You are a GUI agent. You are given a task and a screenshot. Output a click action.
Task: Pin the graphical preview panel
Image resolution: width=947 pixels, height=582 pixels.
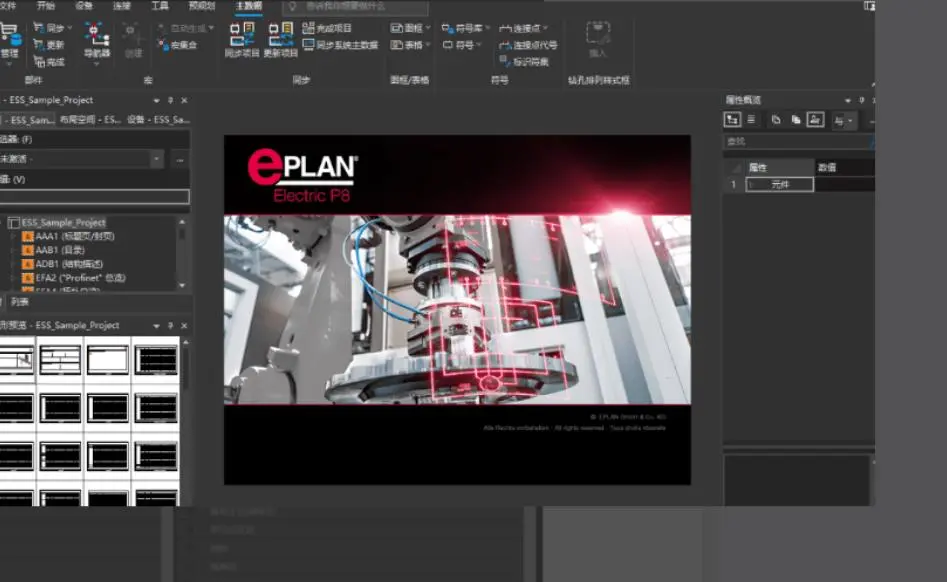click(170, 325)
